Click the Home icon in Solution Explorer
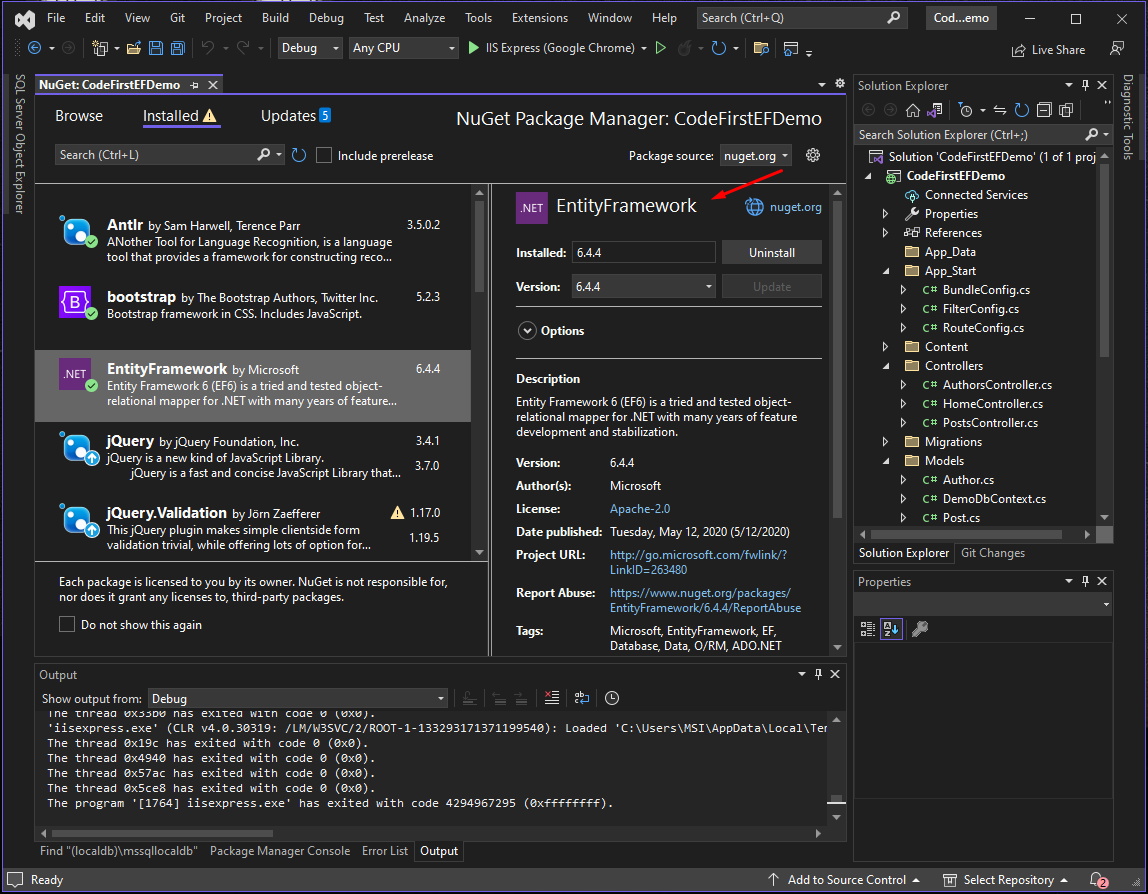 pyautogui.click(x=913, y=110)
